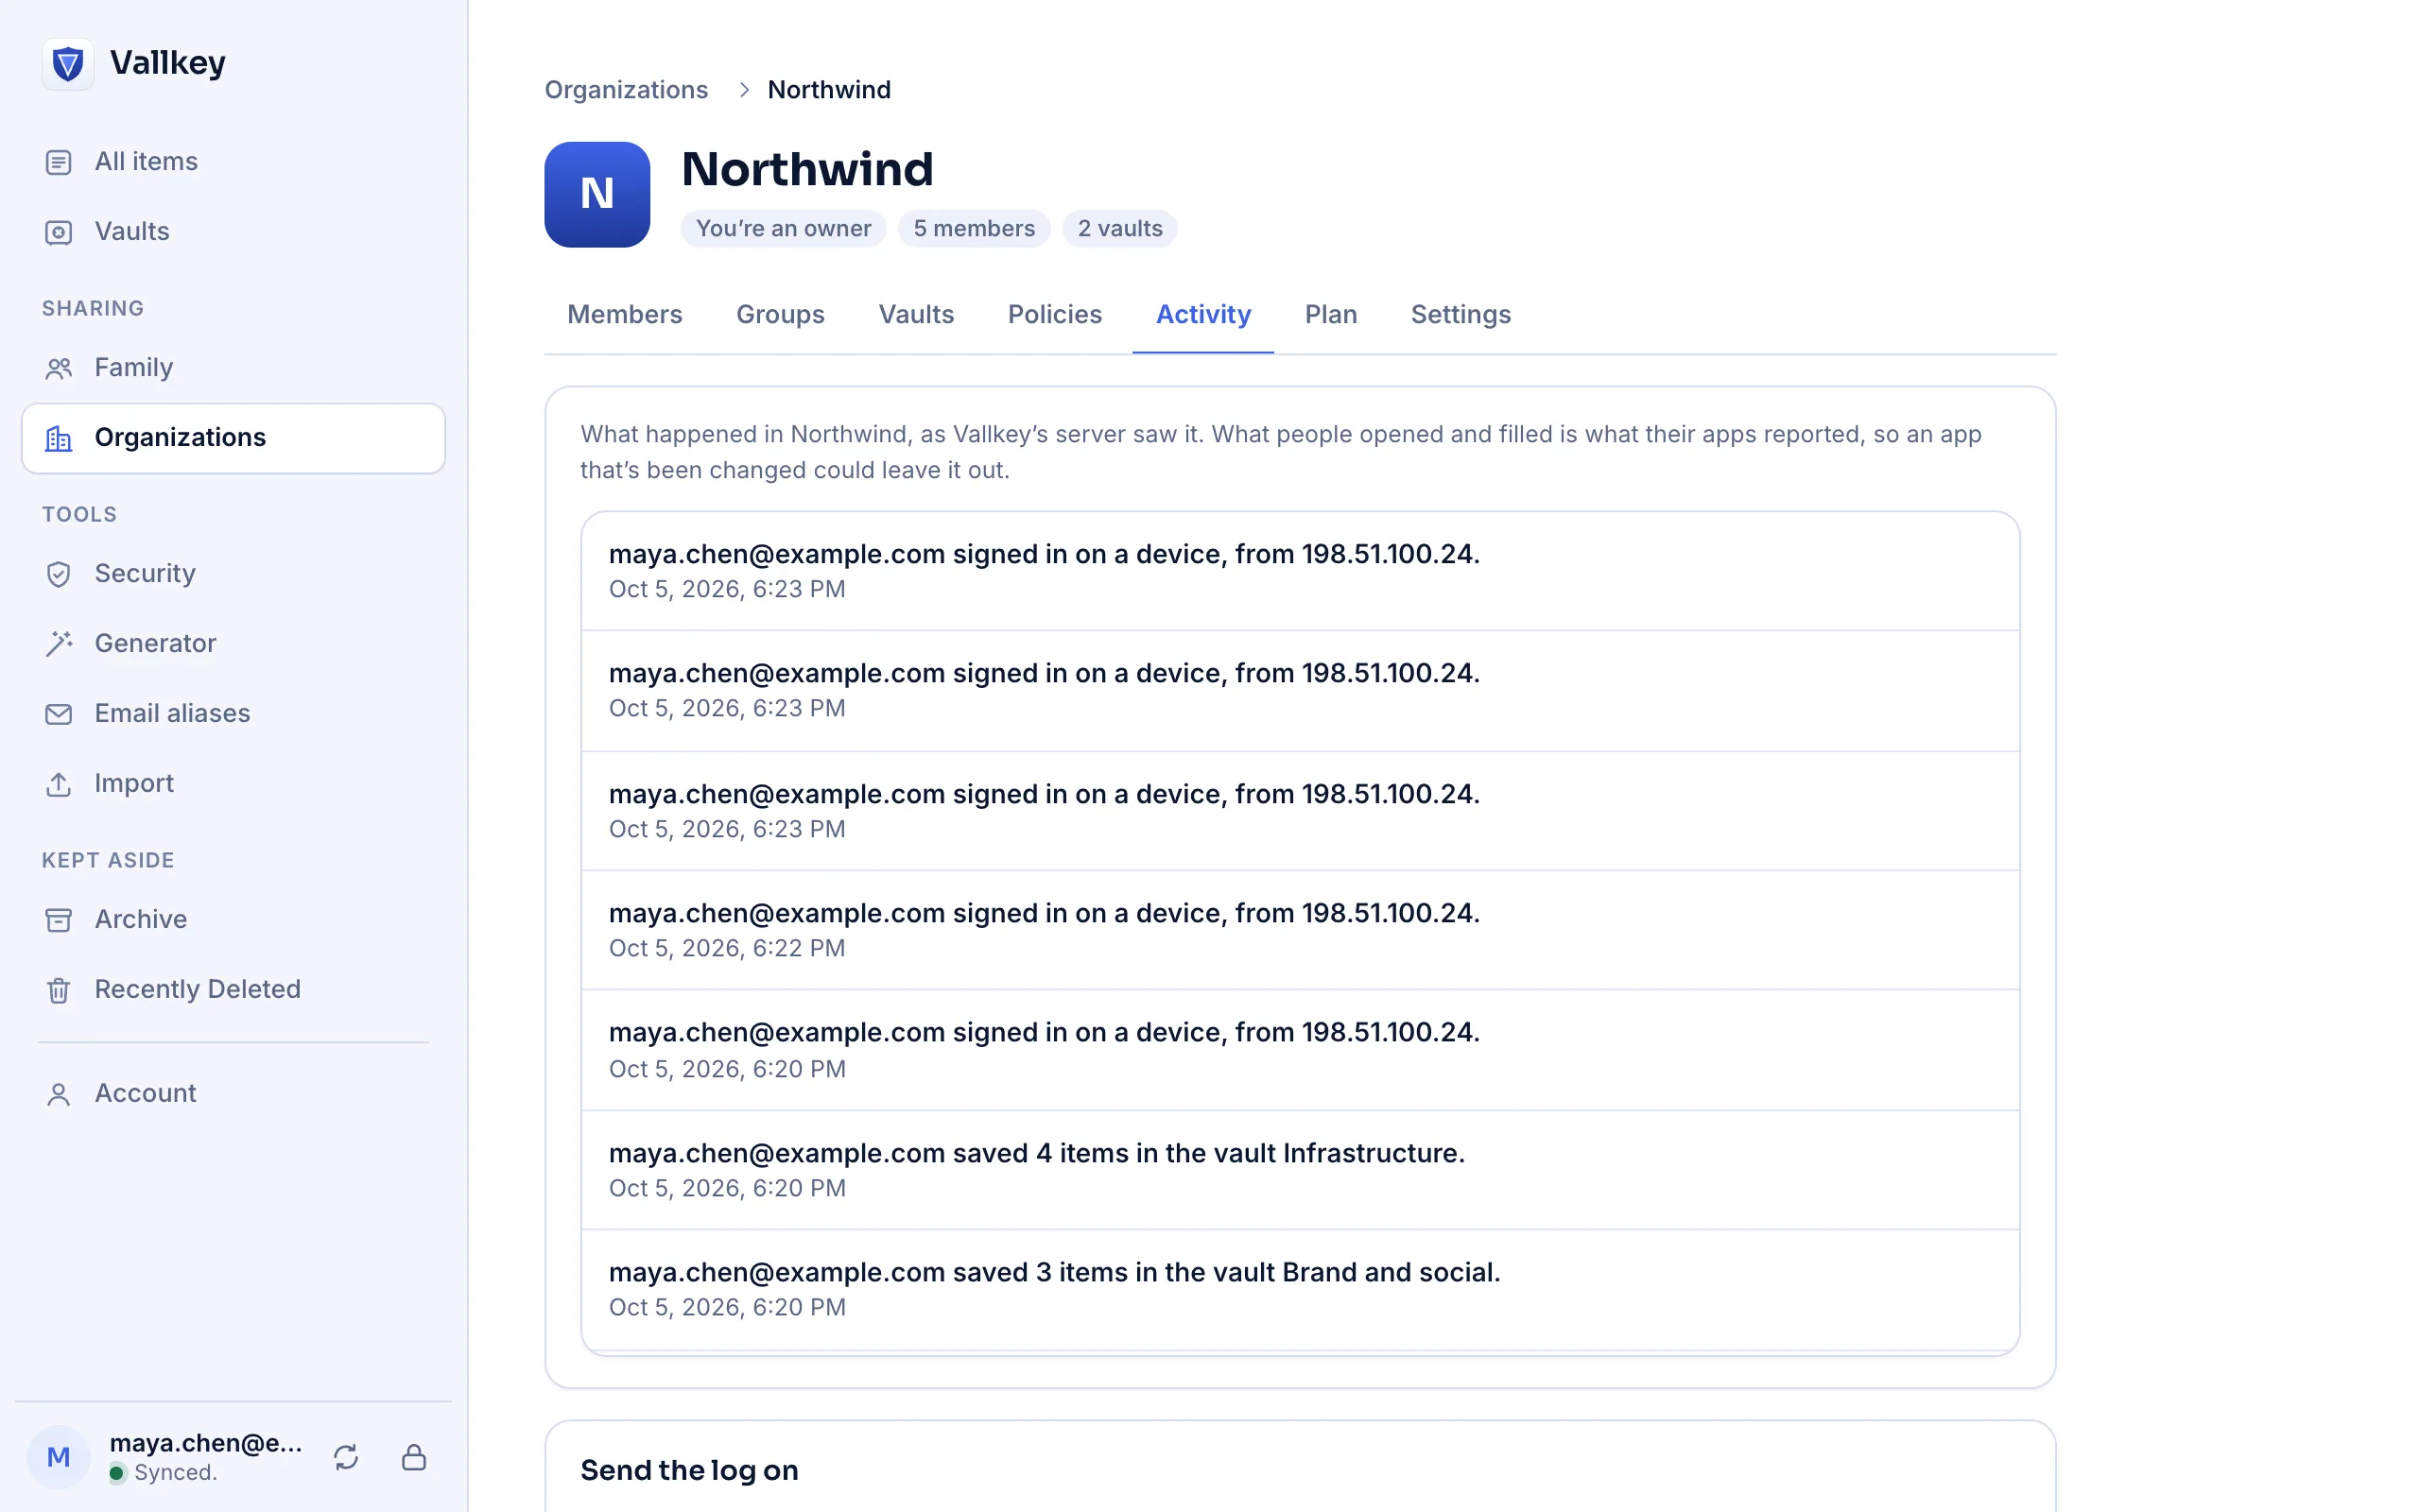Click the Email aliases envelope icon
2420x1512 pixels.
click(59, 714)
